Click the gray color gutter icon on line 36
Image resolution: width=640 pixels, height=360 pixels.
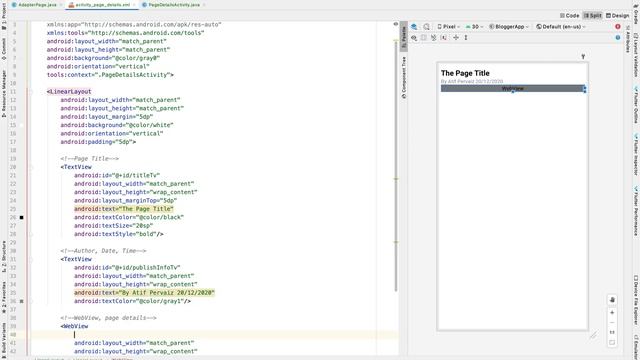click(x=22, y=301)
